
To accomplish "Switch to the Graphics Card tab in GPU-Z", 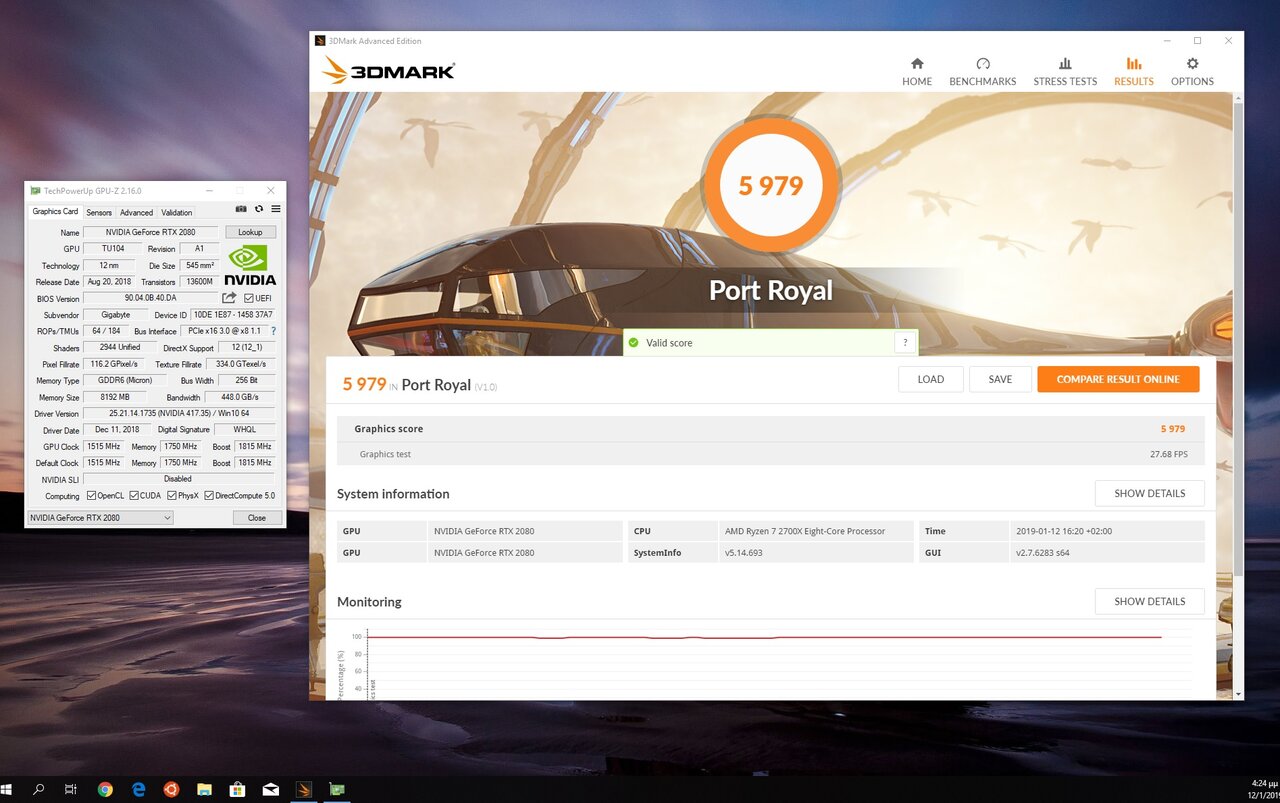I will tap(55, 212).
